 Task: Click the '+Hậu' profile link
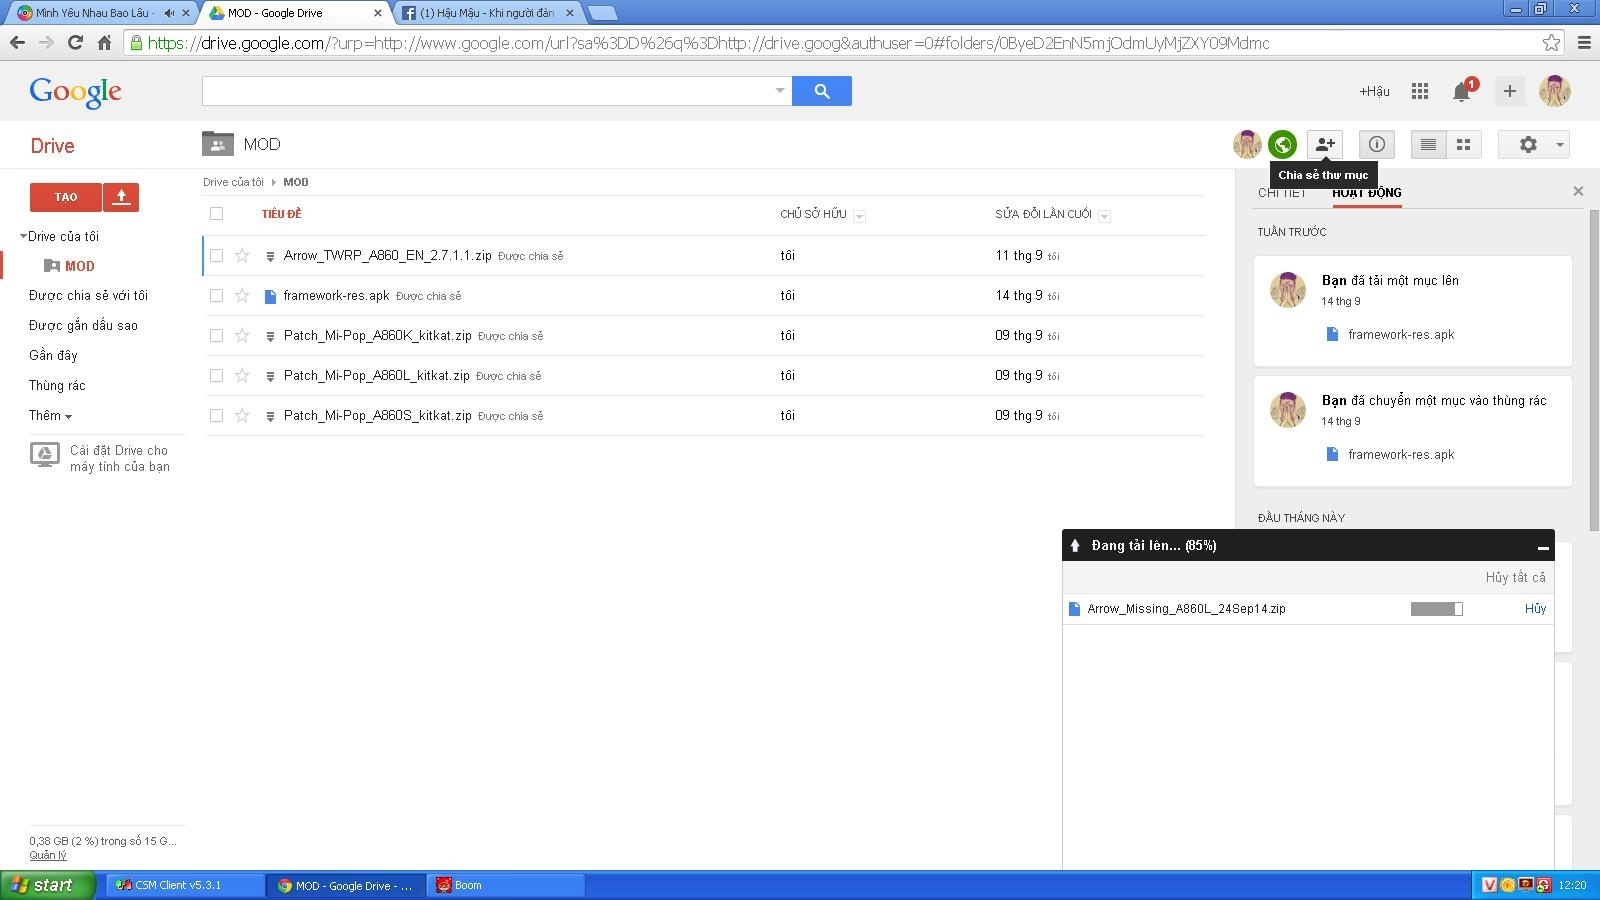click(x=1374, y=91)
